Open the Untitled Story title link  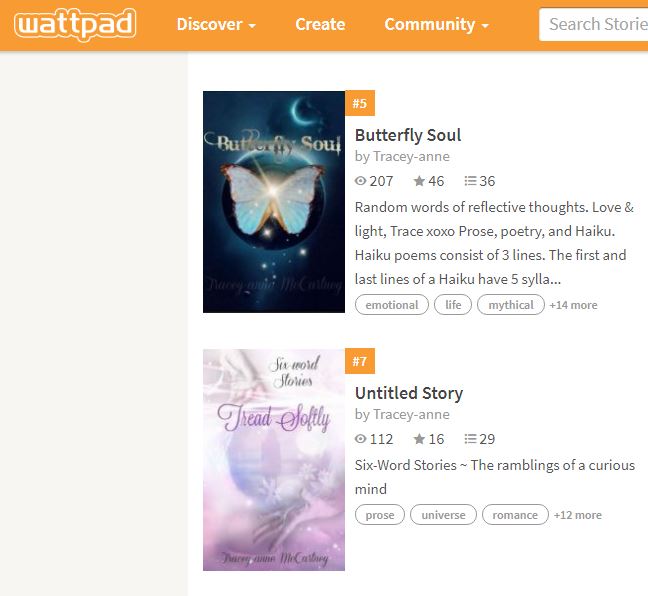(x=409, y=393)
